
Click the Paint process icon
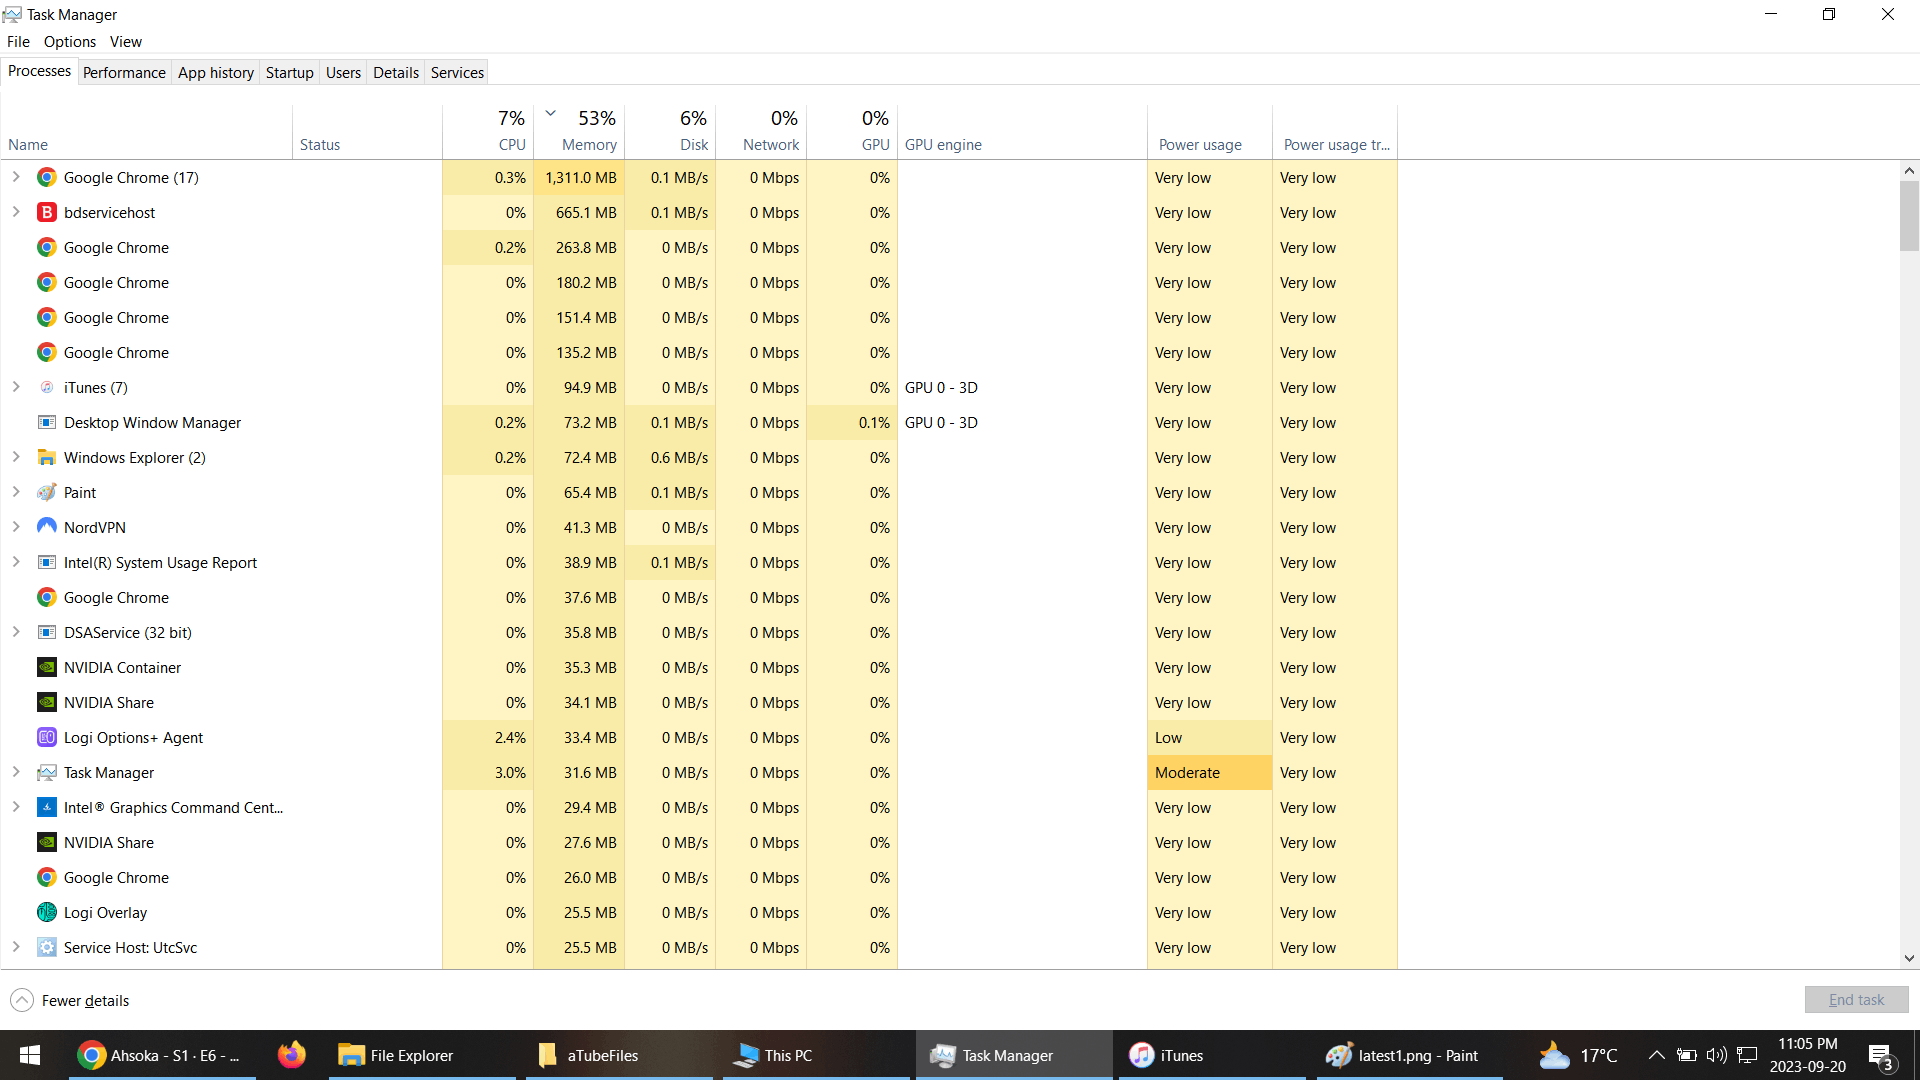click(x=46, y=492)
